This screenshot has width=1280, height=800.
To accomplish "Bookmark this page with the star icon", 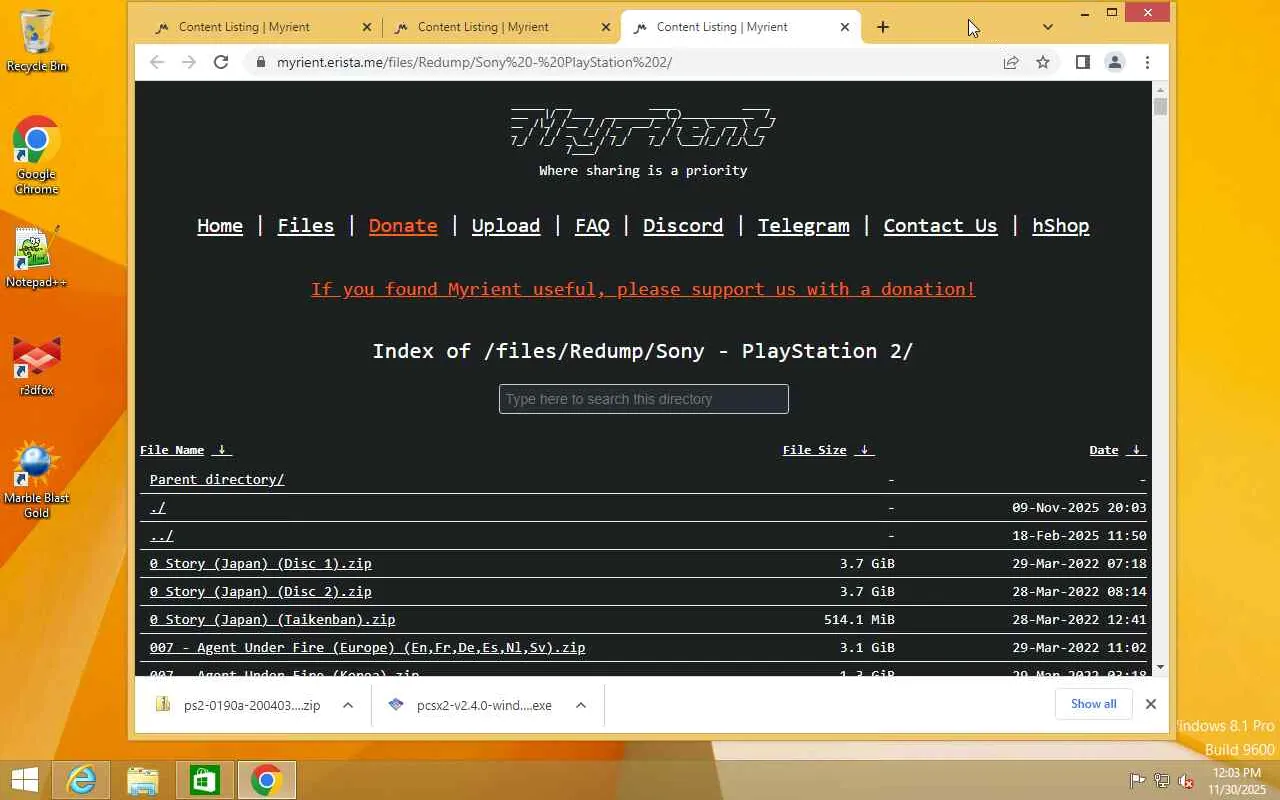I will tap(1043, 62).
